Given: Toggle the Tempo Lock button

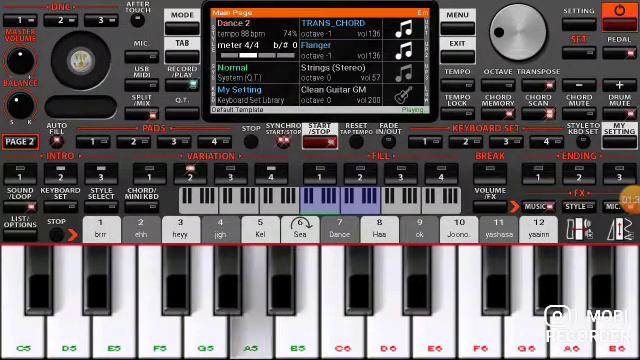Looking at the screenshot, I should coord(457,113).
